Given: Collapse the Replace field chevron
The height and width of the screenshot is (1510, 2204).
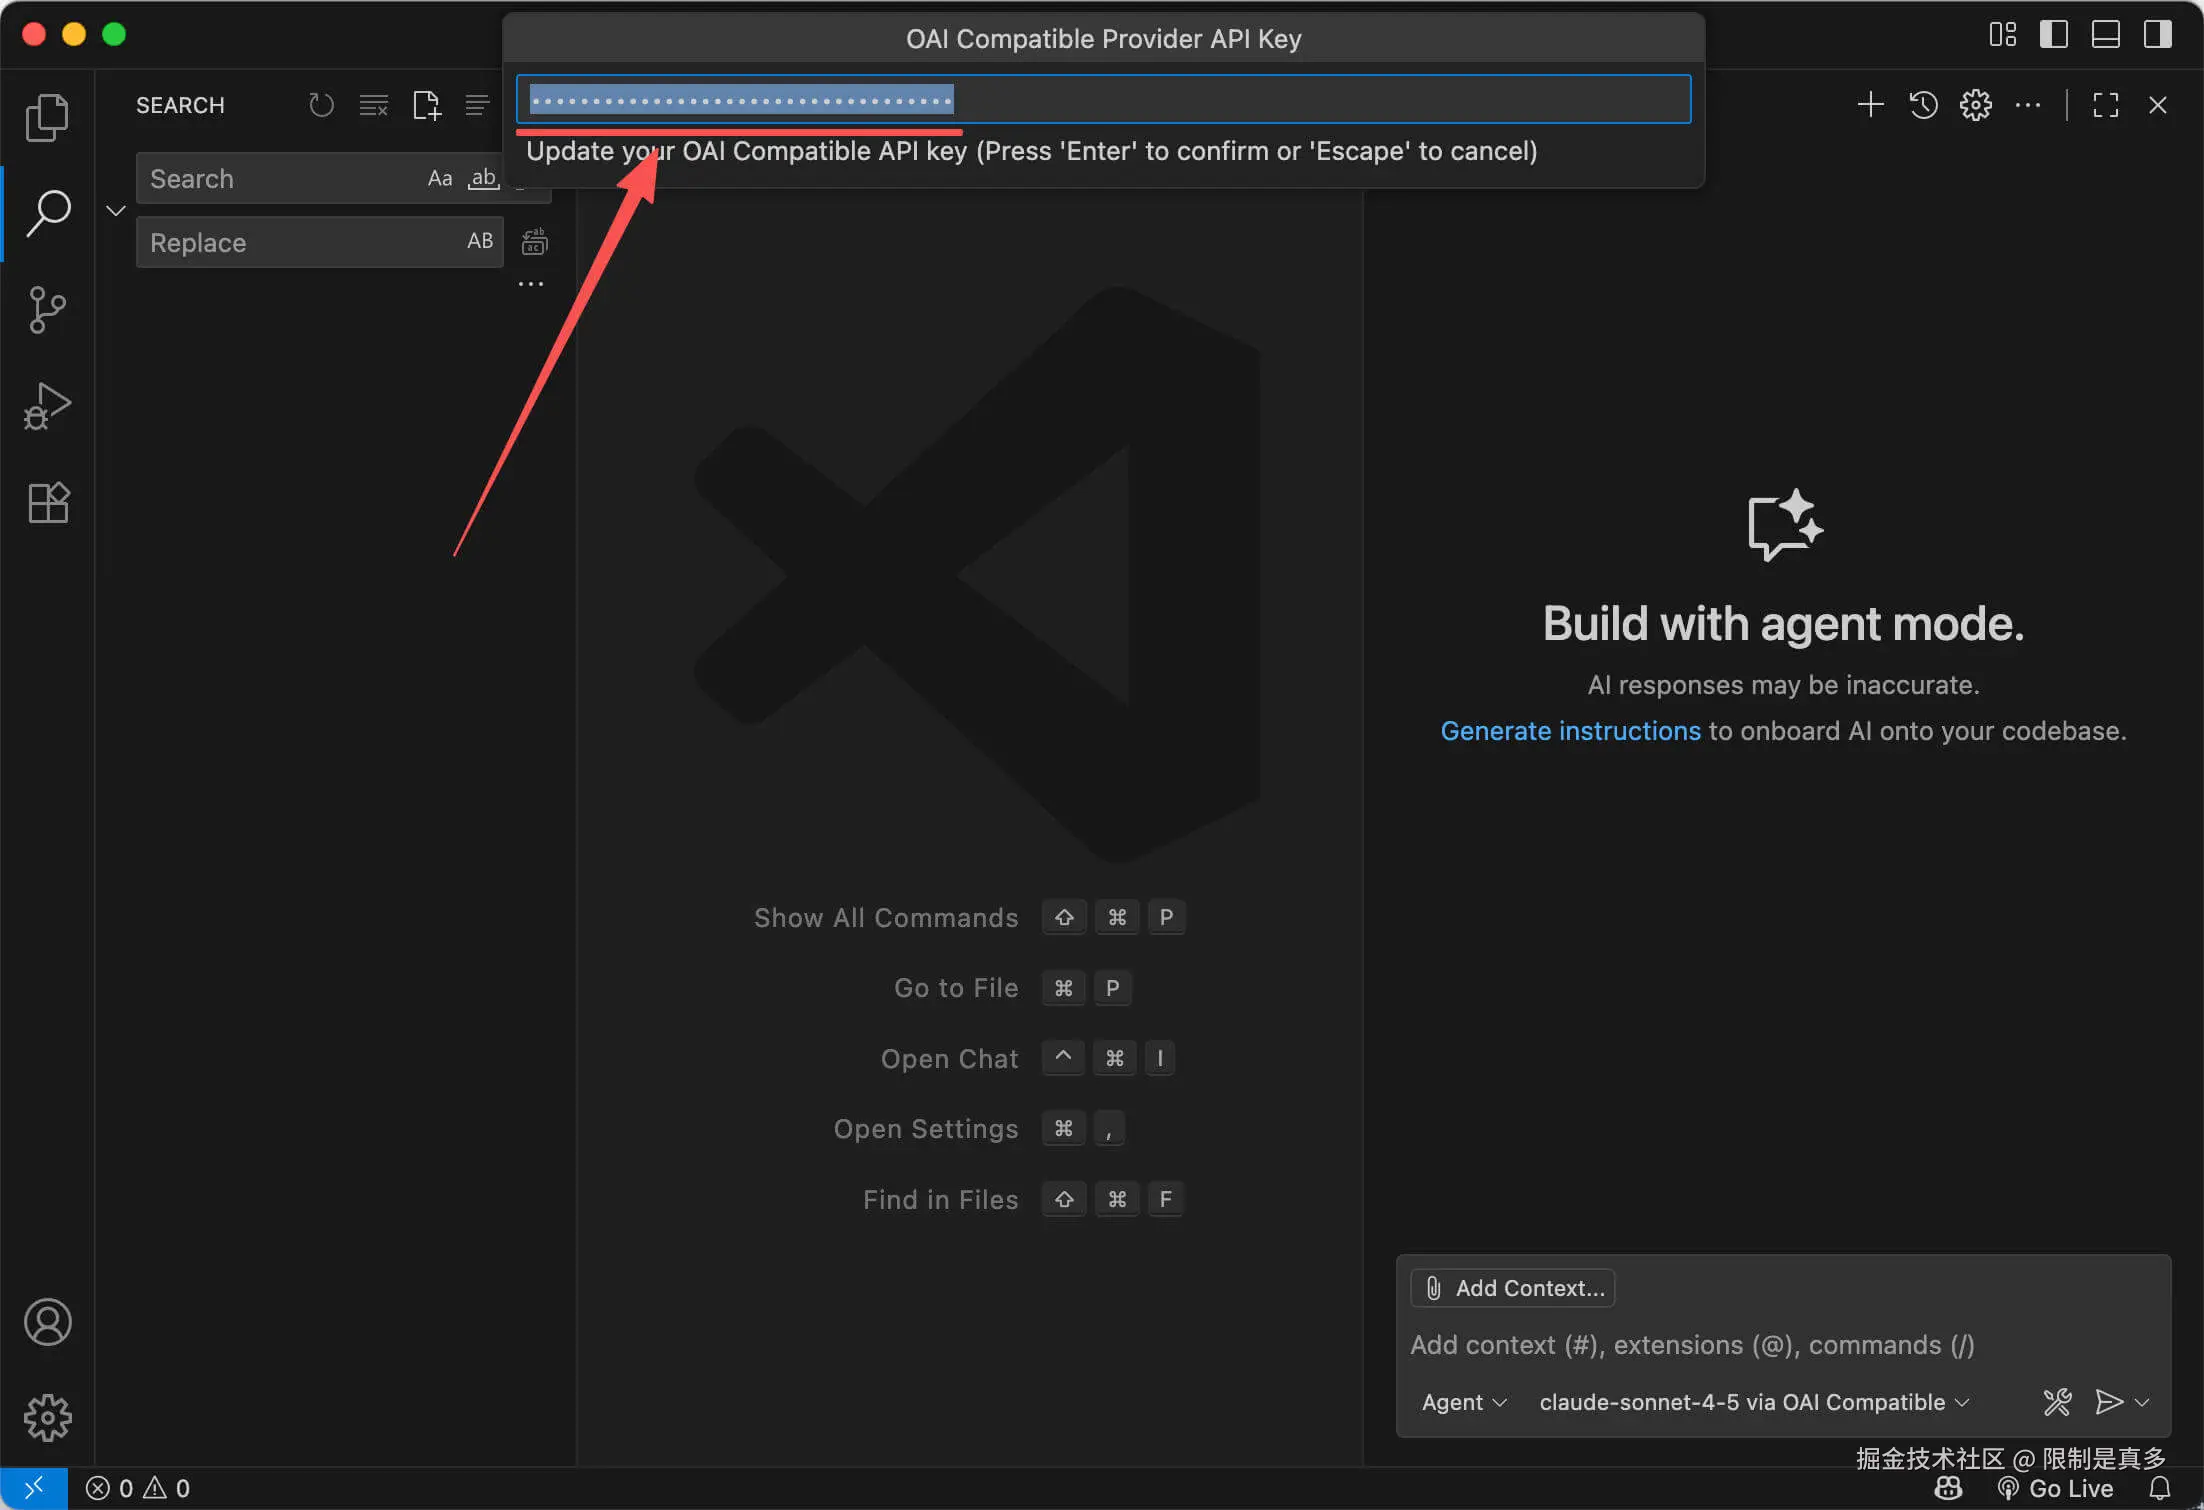Looking at the screenshot, I should click(x=116, y=211).
